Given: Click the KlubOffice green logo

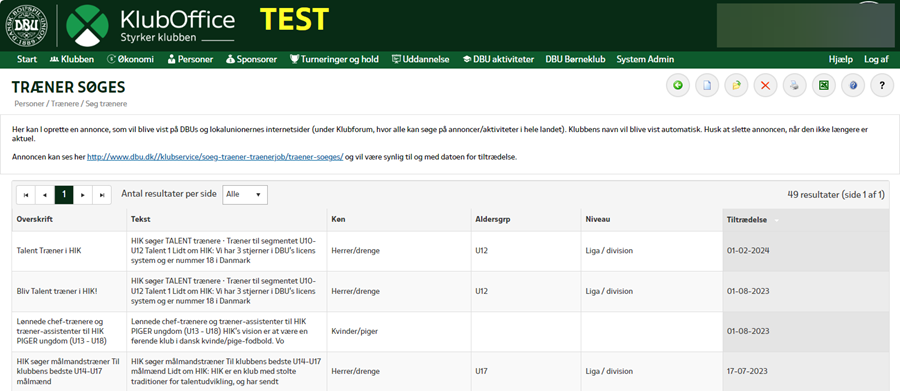Looking at the screenshot, I should tap(87, 26).
